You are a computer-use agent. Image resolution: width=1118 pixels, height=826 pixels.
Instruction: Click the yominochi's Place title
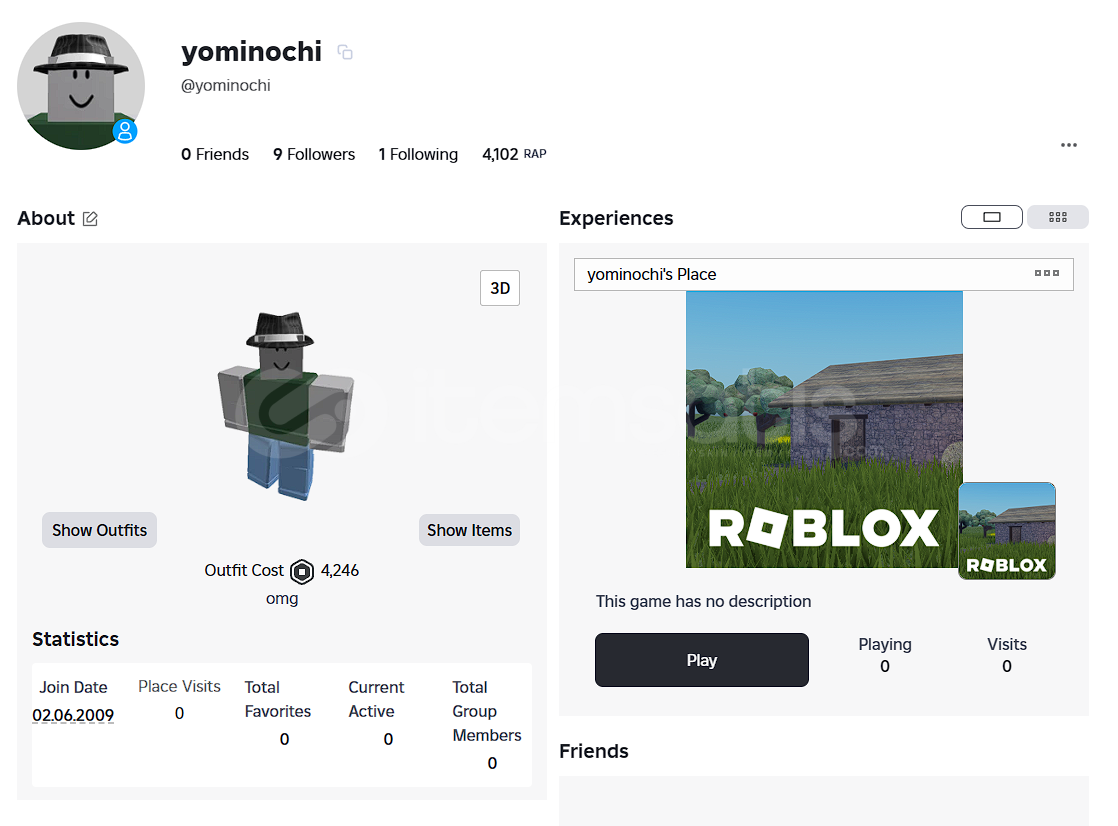[652, 274]
